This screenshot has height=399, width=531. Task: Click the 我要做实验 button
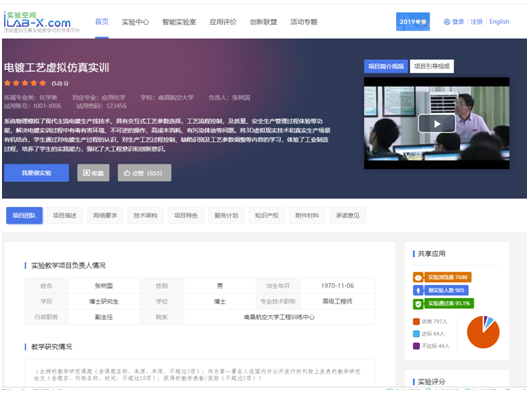[37, 173]
